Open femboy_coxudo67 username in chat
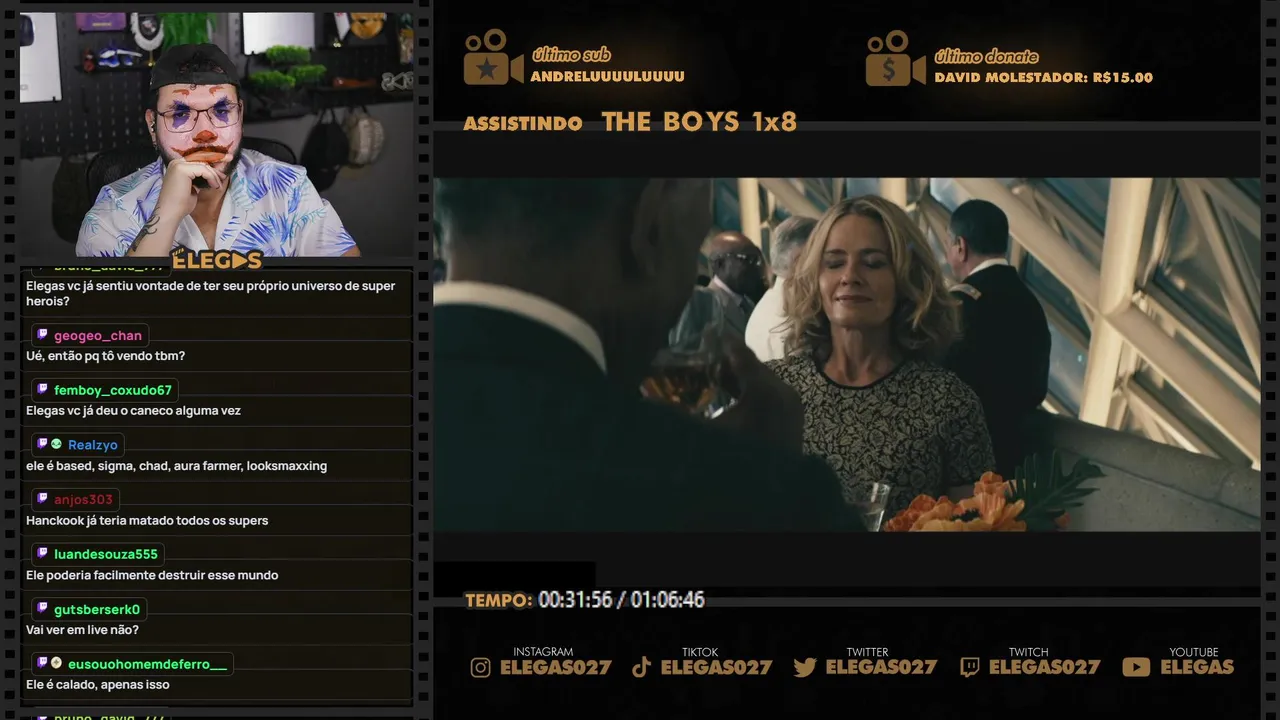Image resolution: width=1280 pixels, height=720 pixels. pyautogui.click(x=113, y=390)
